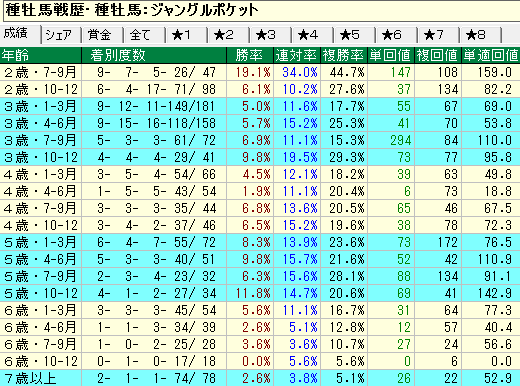Select the 2歳・7-9月 row
520x386 pixels.
(x=260, y=72)
